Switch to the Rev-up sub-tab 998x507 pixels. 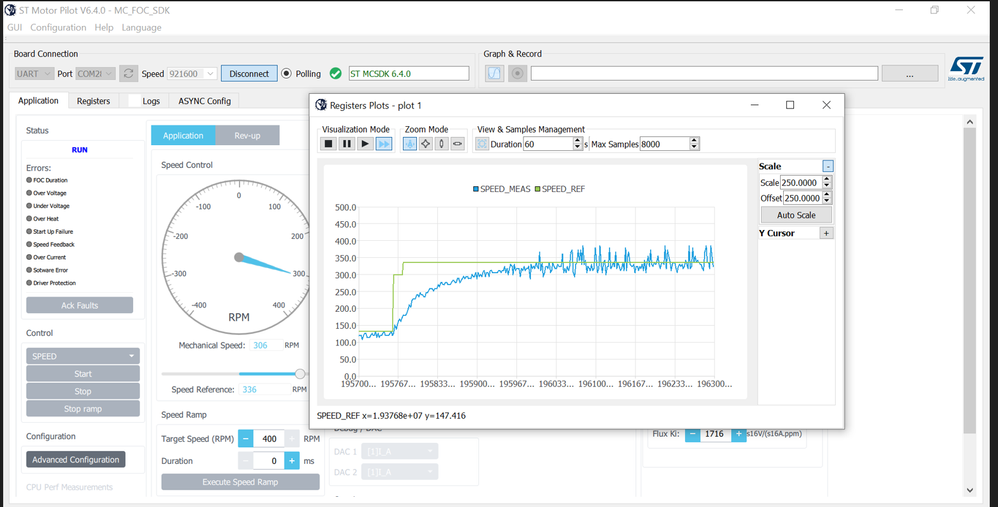(247, 135)
